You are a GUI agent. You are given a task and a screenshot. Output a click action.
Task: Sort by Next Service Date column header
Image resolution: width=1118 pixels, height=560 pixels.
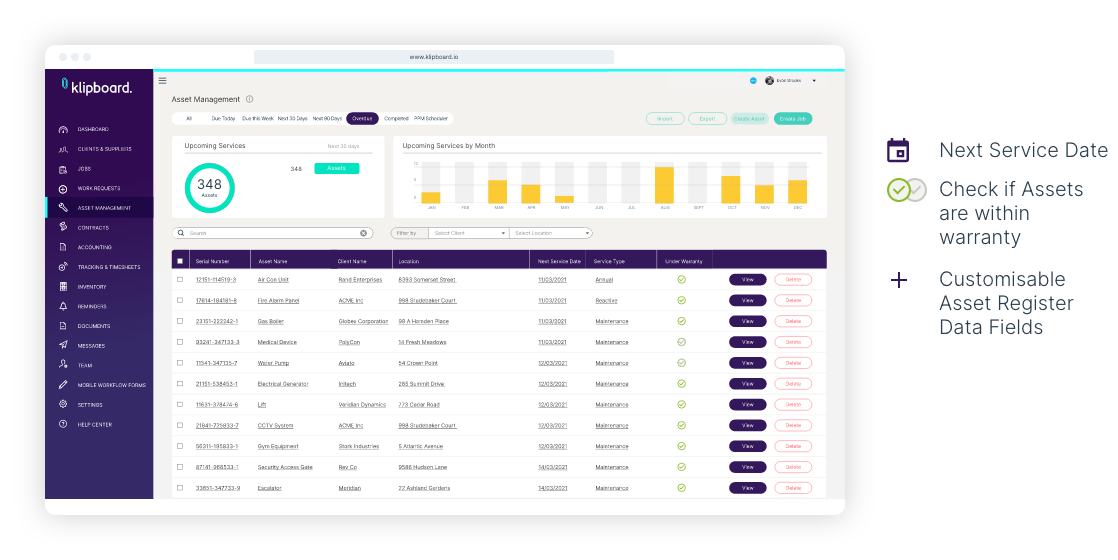(559, 262)
